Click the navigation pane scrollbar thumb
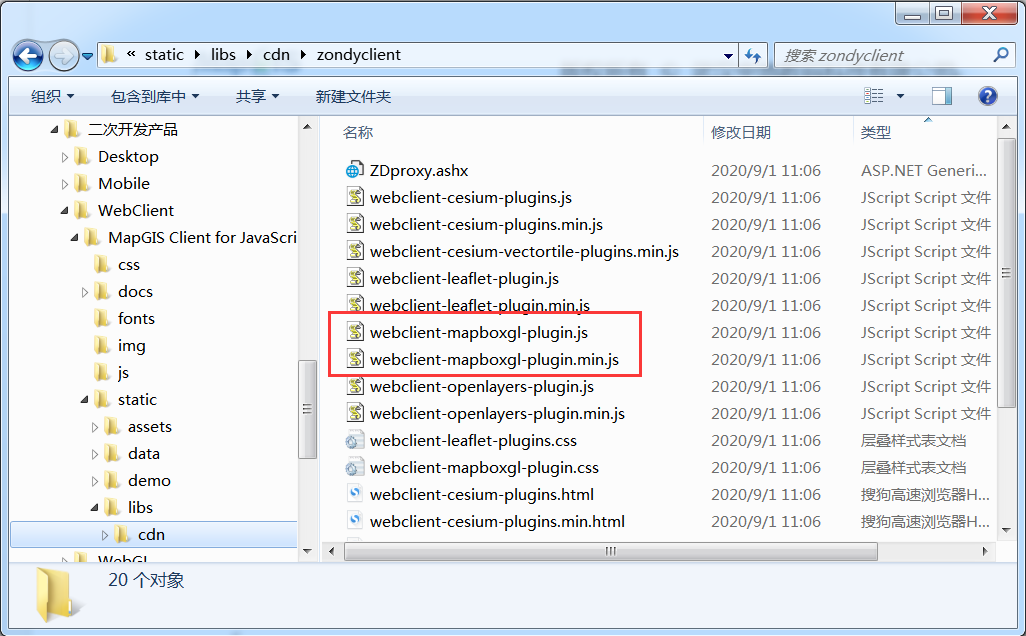The width and height of the screenshot is (1026, 636). click(307, 409)
